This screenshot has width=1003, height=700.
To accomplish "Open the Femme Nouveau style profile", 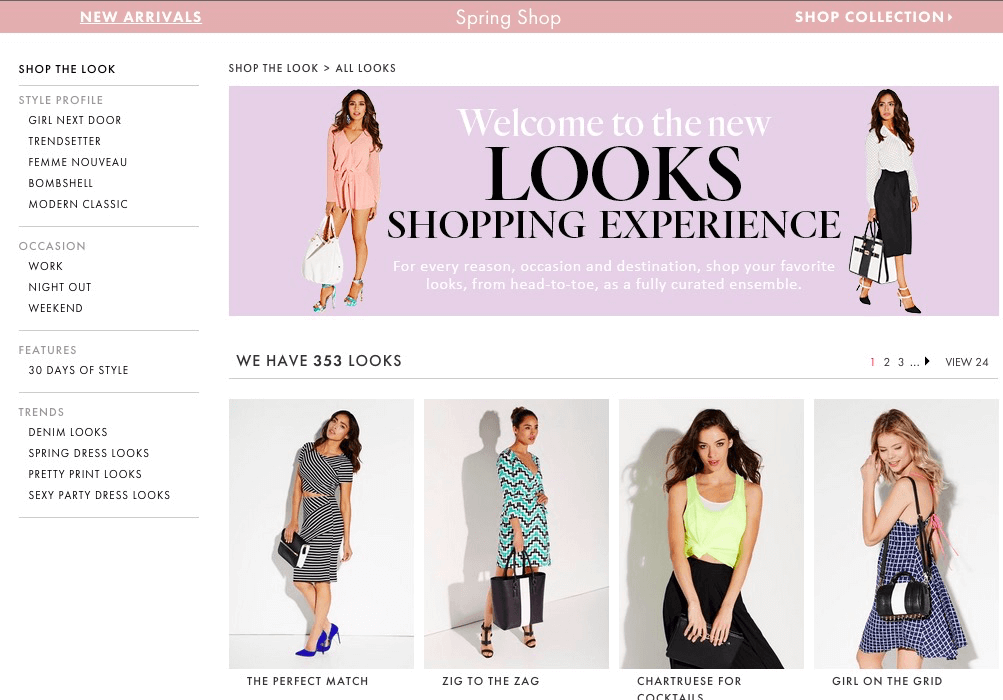I will 77,163.
